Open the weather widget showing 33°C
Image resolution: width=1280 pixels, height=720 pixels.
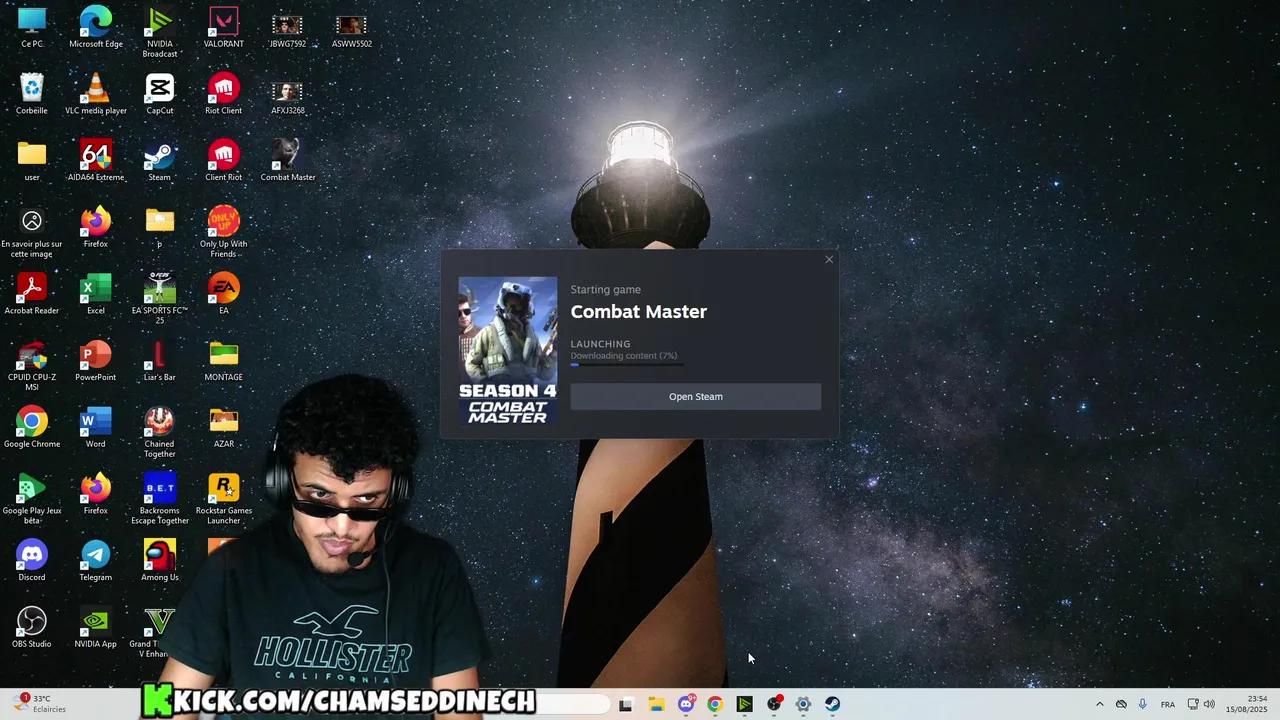pos(42,704)
